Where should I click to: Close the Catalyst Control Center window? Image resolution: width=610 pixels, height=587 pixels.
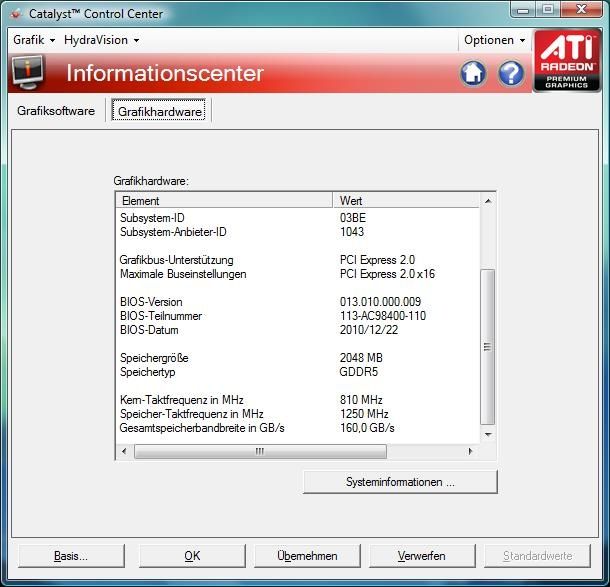(581, 9)
